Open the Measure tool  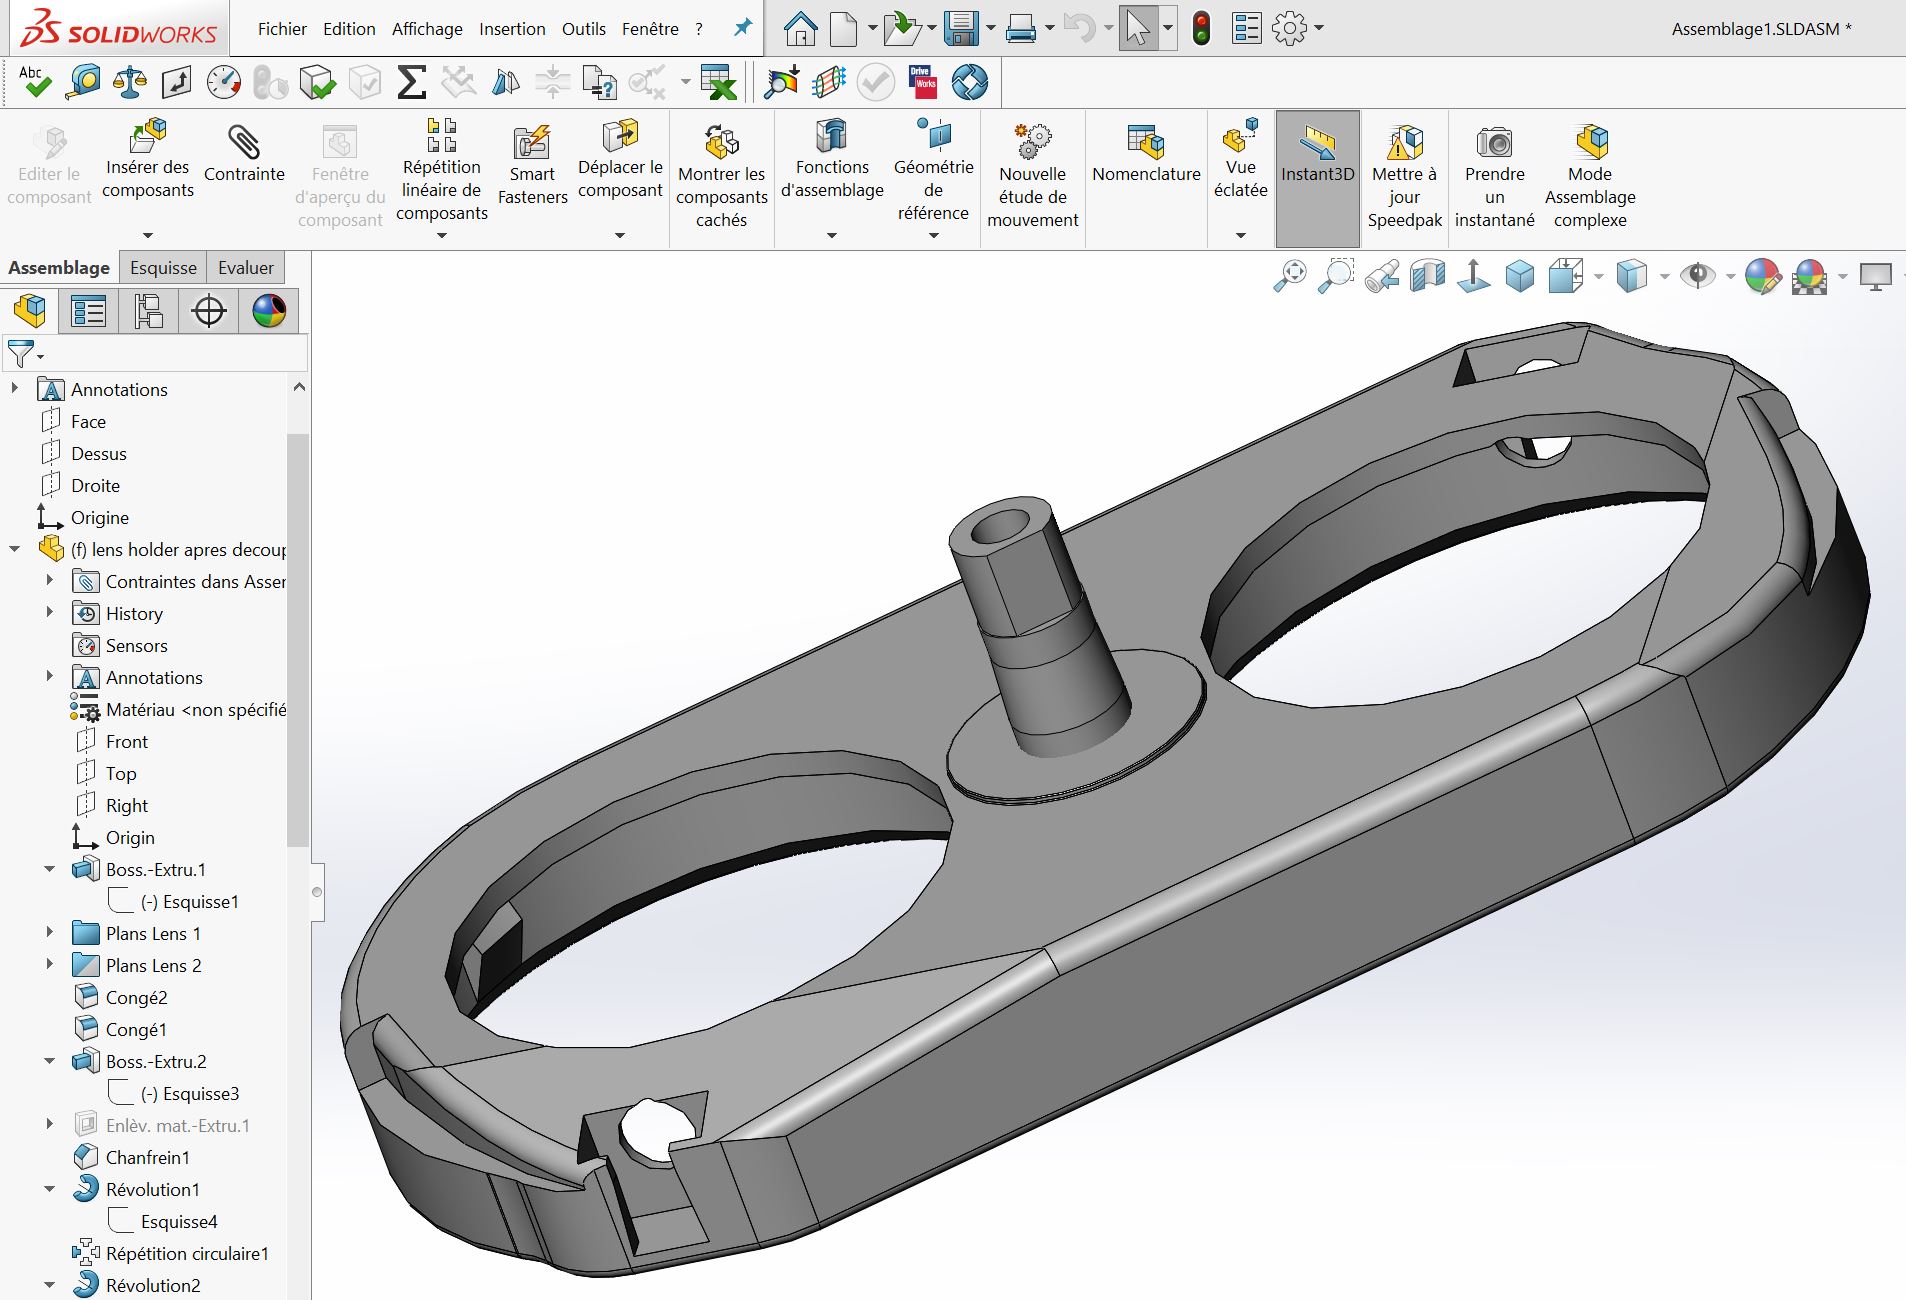pos(83,82)
